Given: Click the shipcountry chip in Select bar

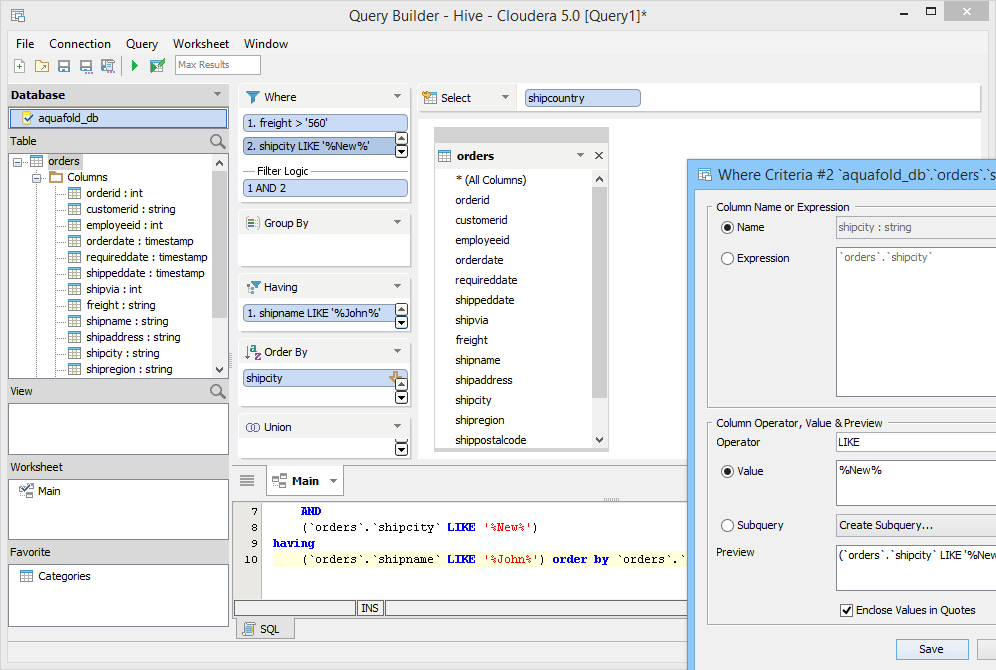Looking at the screenshot, I should [x=582, y=98].
